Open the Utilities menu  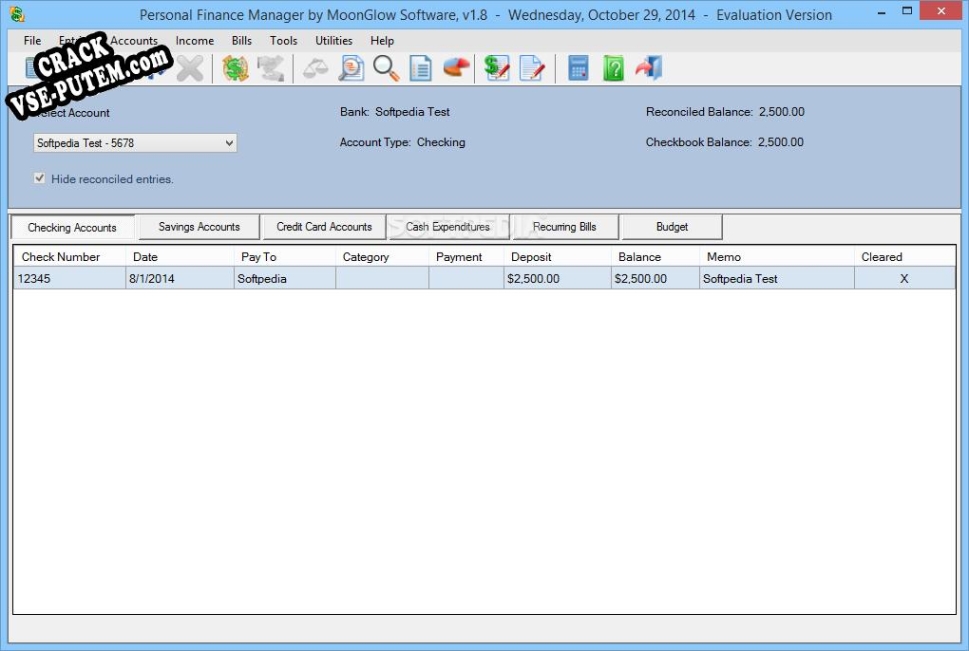pyautogui.click(x=334, y=41)
